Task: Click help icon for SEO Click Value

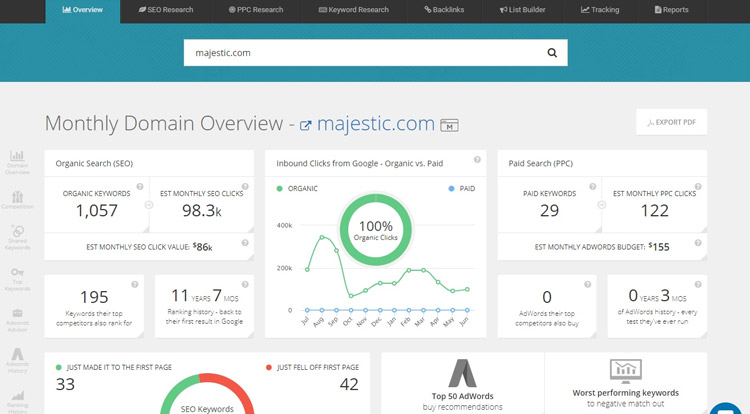Action: point(245,243)
